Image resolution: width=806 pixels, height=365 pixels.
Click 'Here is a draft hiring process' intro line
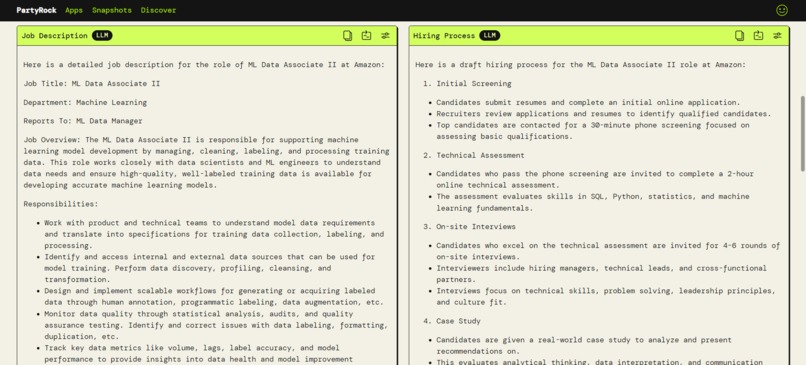coord(580,65)
